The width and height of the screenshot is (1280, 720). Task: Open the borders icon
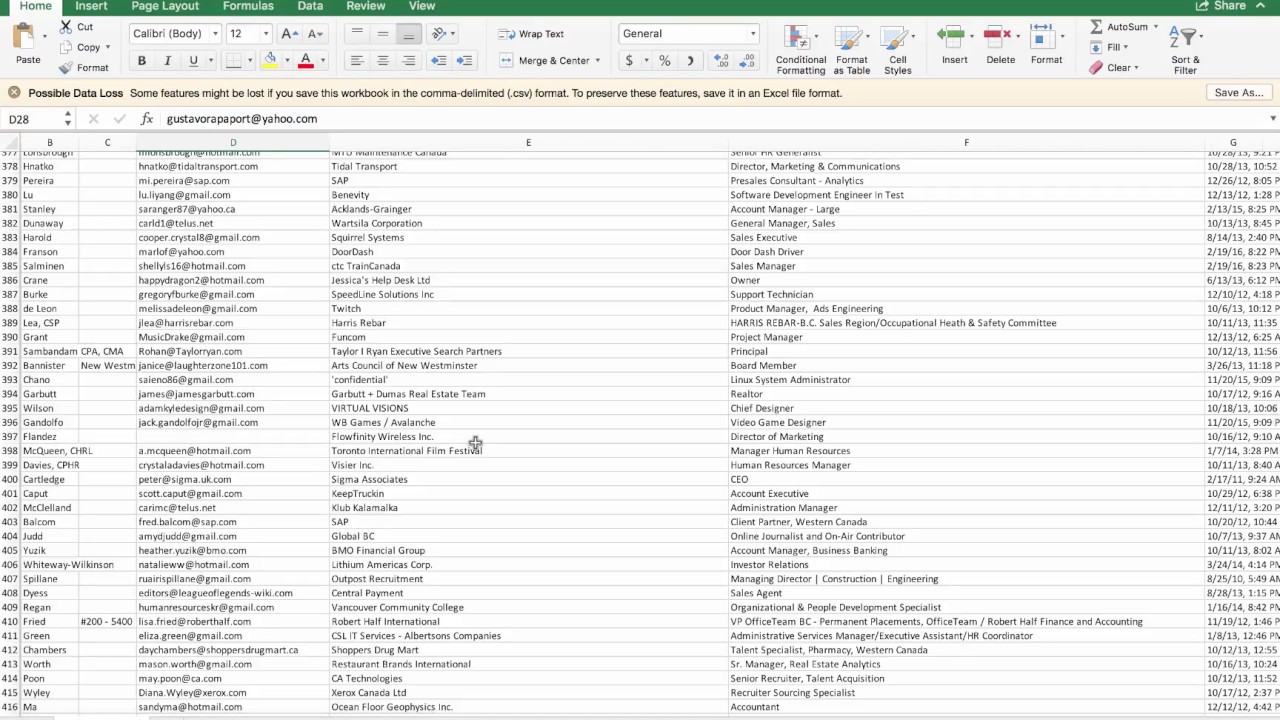[x=233, y=61]
